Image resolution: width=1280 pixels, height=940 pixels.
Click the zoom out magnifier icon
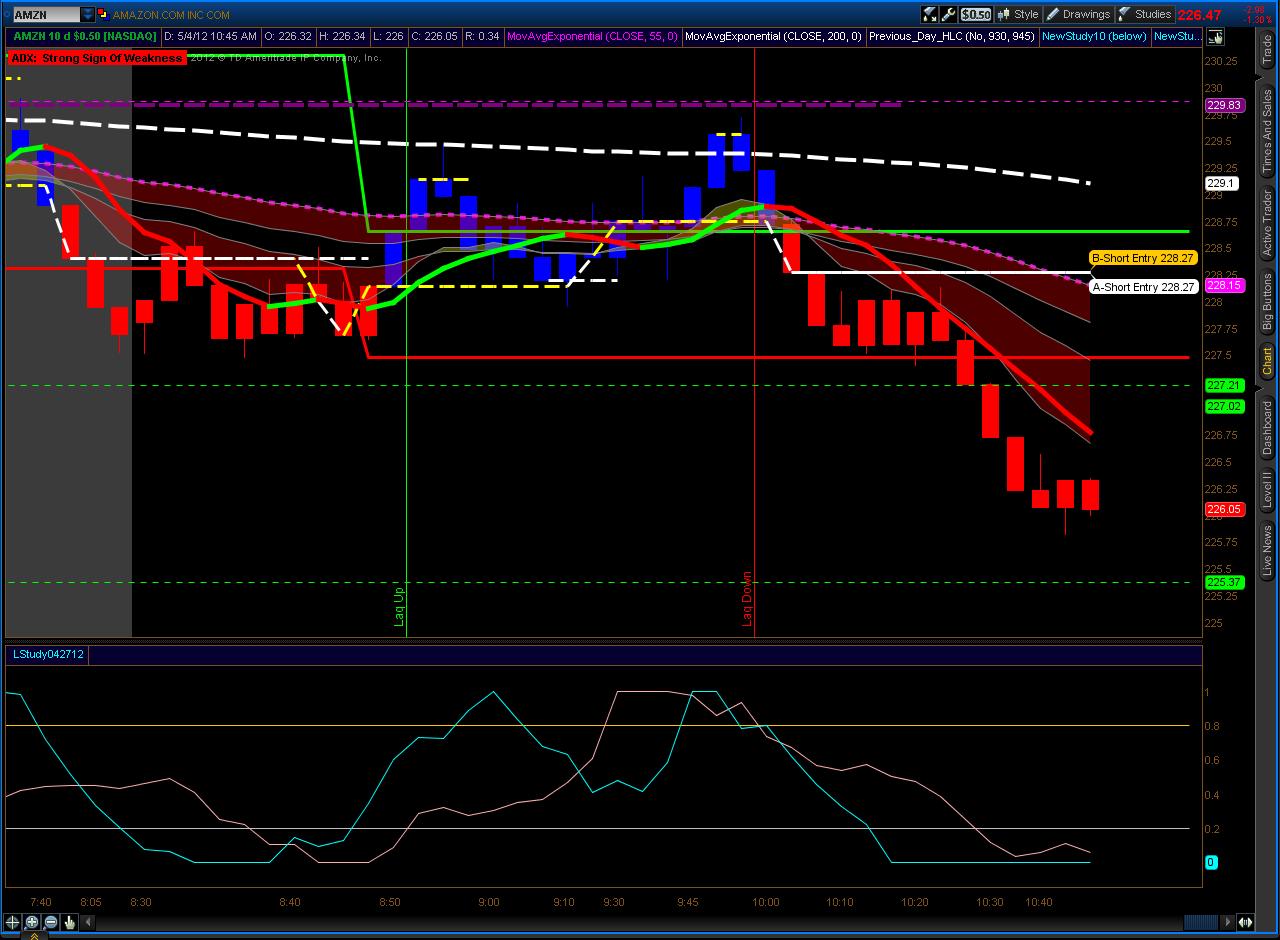[51, 922]
